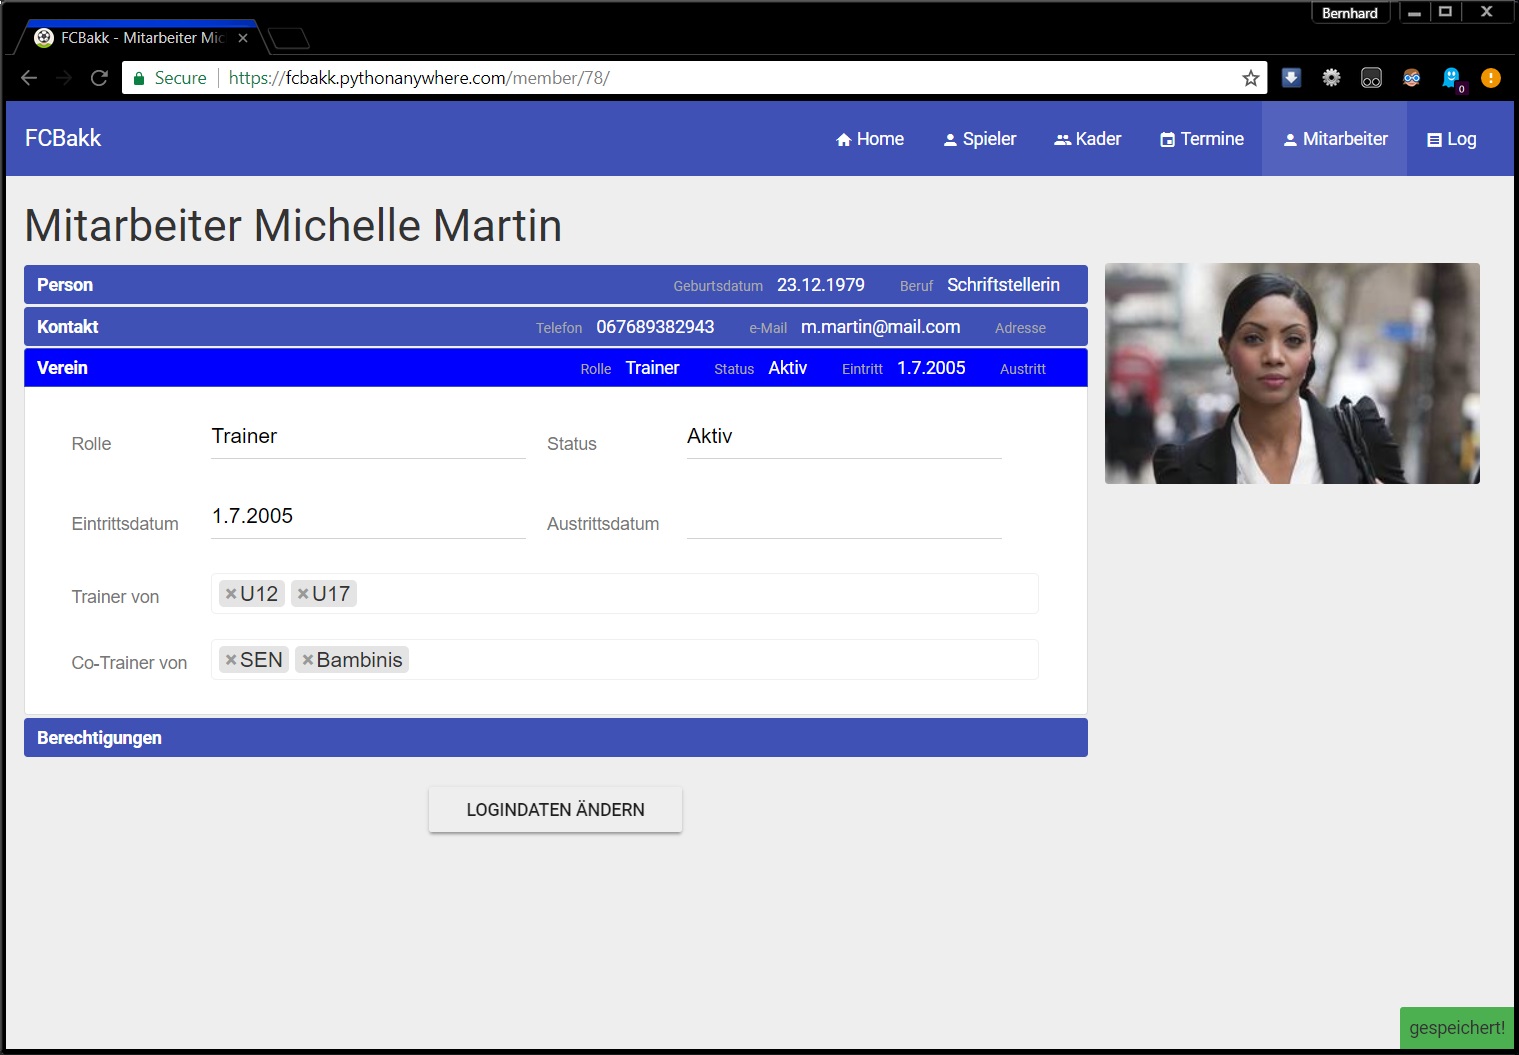The image size is (1519, 1055).
Task: Delete the SEN co-trainer tag
Action: 231,660
